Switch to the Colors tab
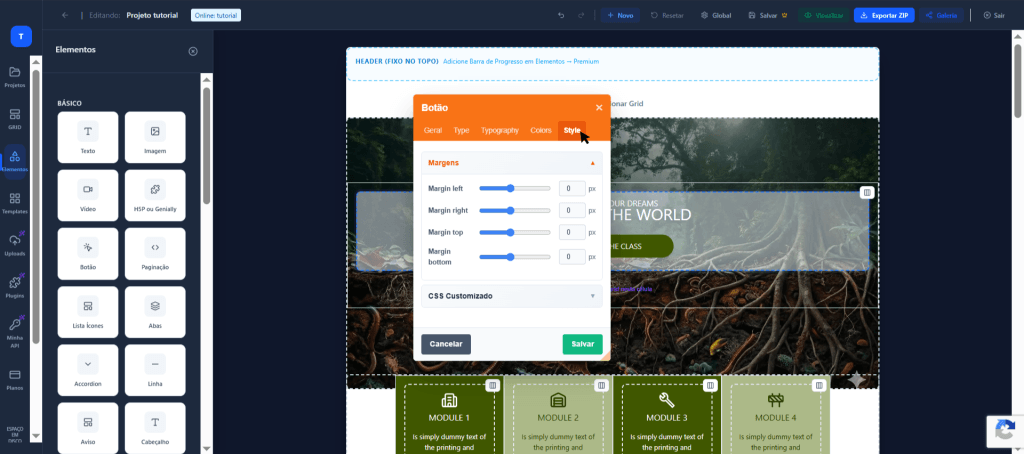This screenshot has height=454, width=1024. [540, 130]
